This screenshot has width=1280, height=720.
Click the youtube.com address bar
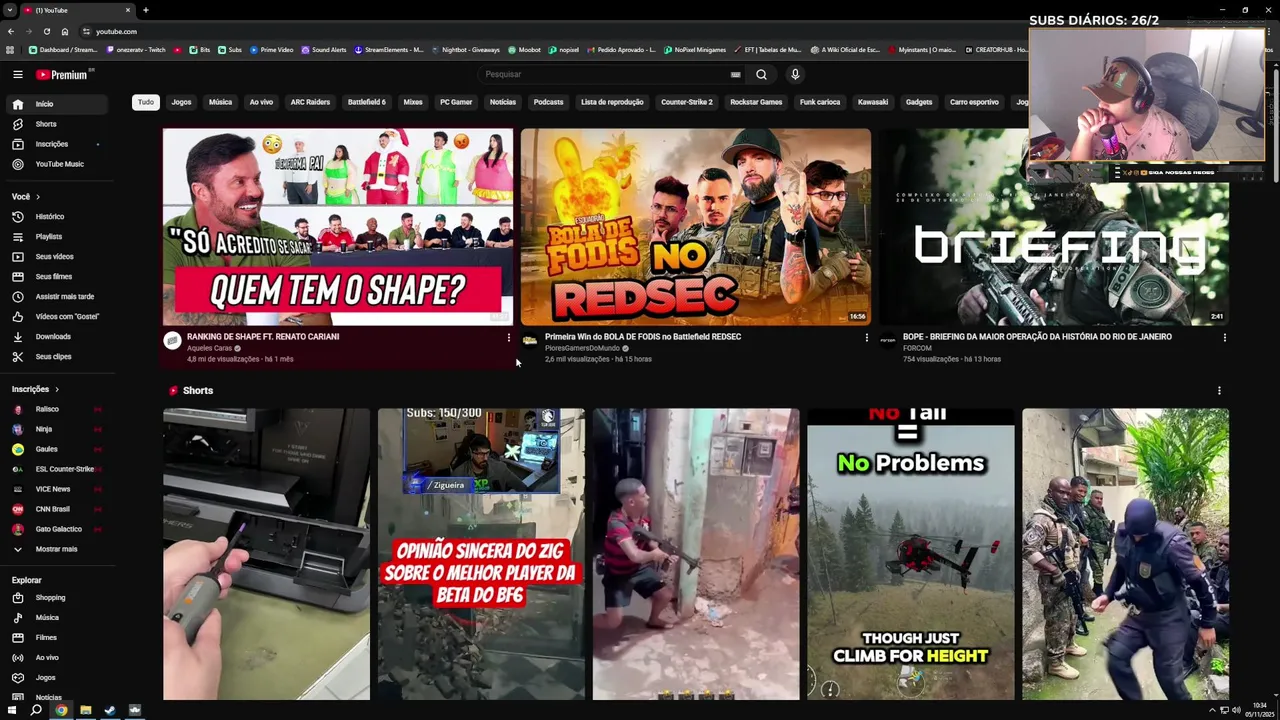pyautogui.click(x=116, y=31)
